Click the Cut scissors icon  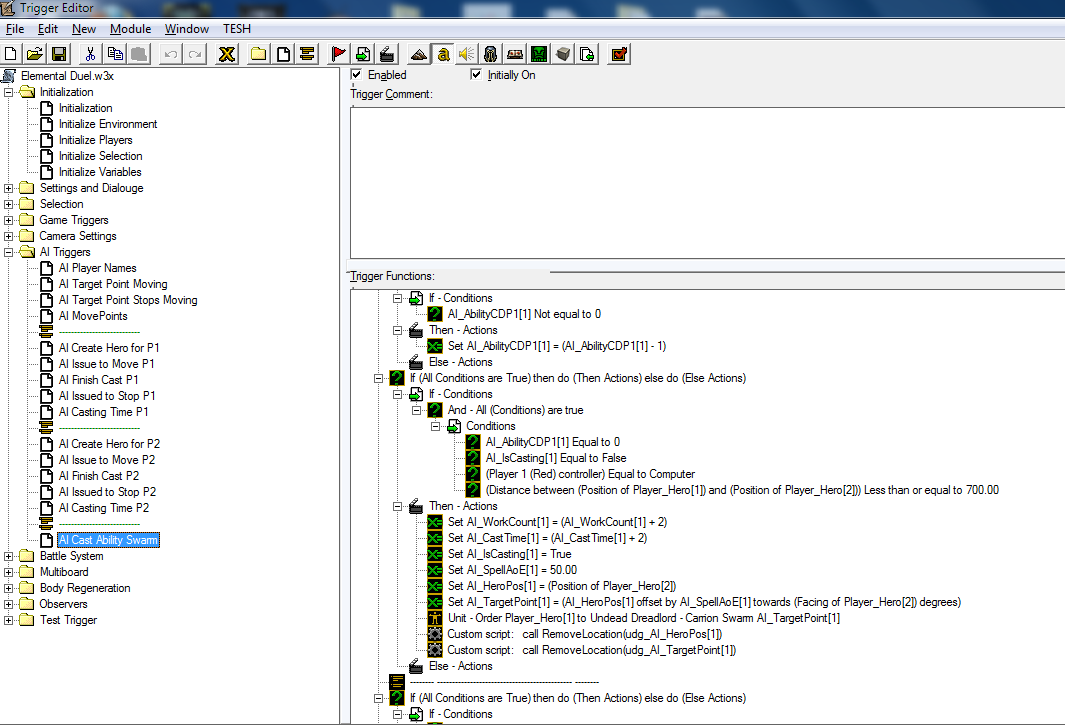point(90,54)
